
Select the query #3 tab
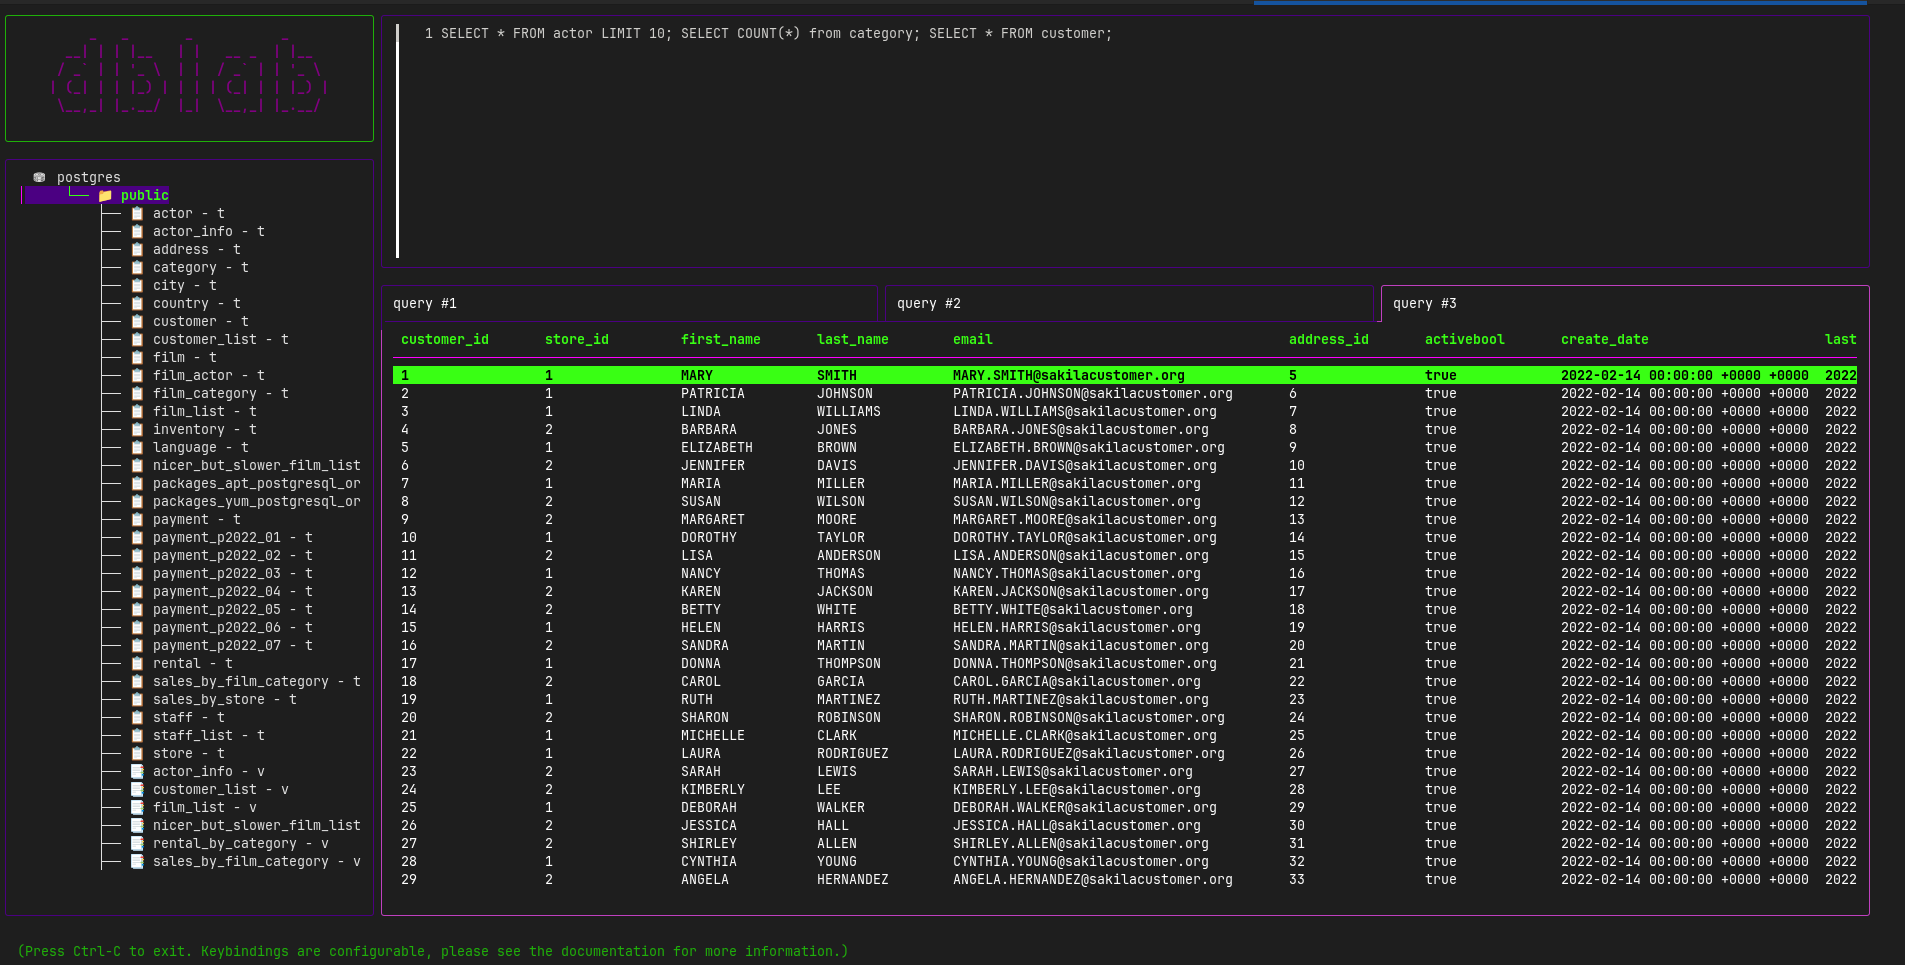(x=1625, y=303)
